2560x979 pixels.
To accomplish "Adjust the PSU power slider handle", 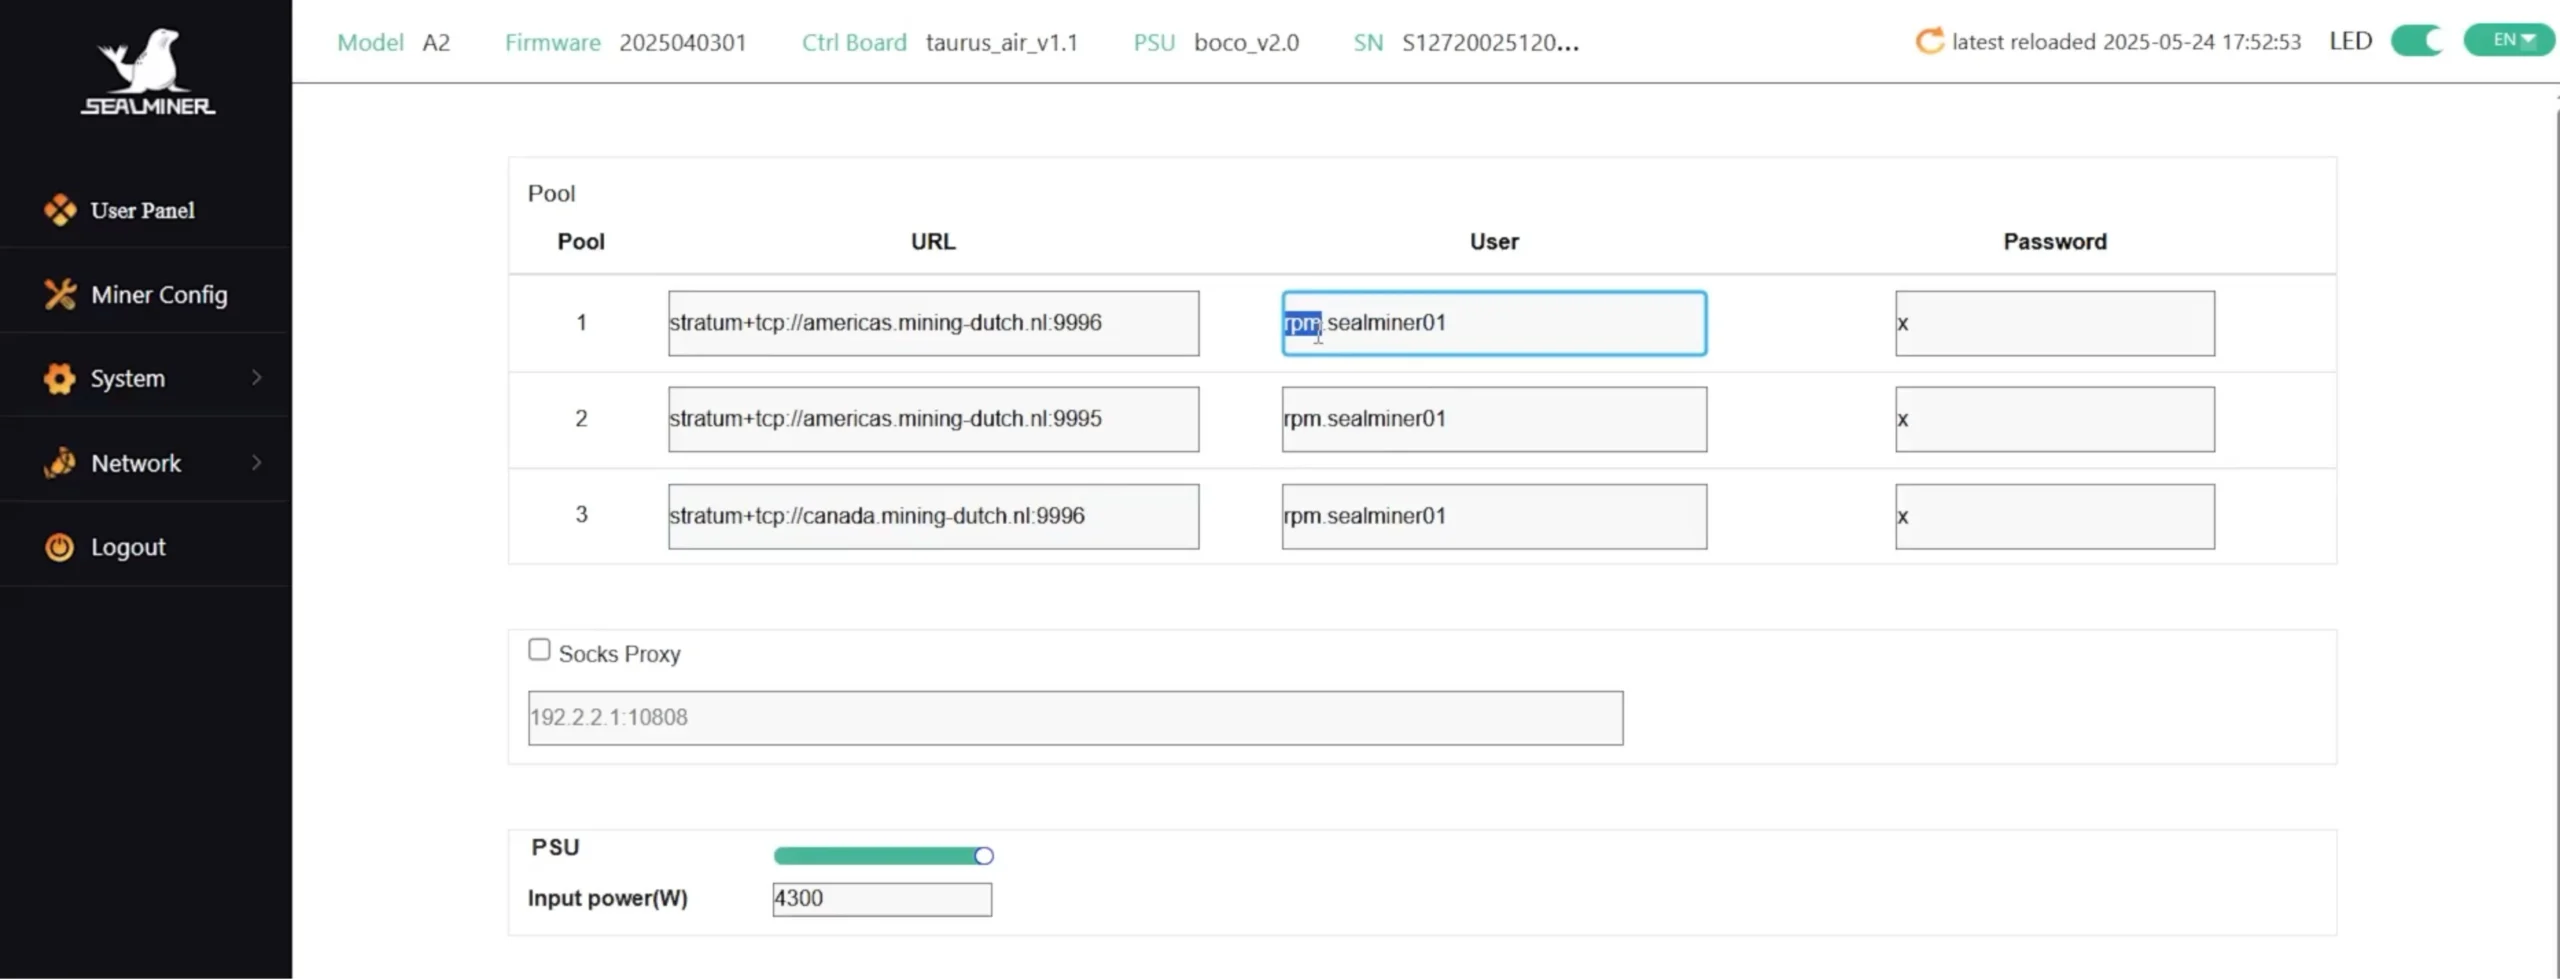I will [x=983, y=855].
